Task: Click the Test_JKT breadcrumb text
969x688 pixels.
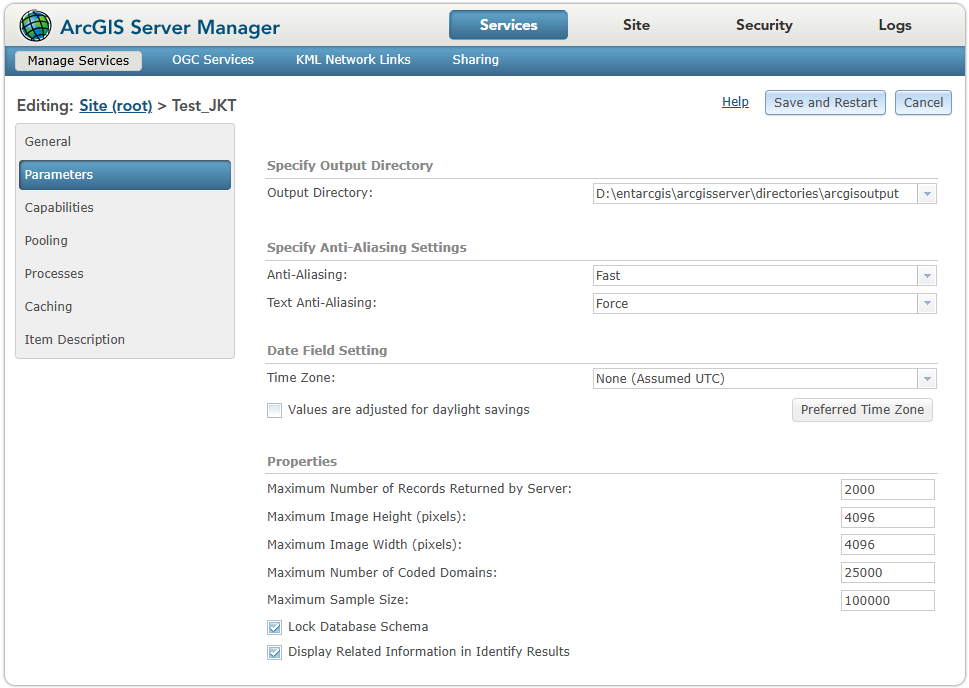Action: (204, 106)
